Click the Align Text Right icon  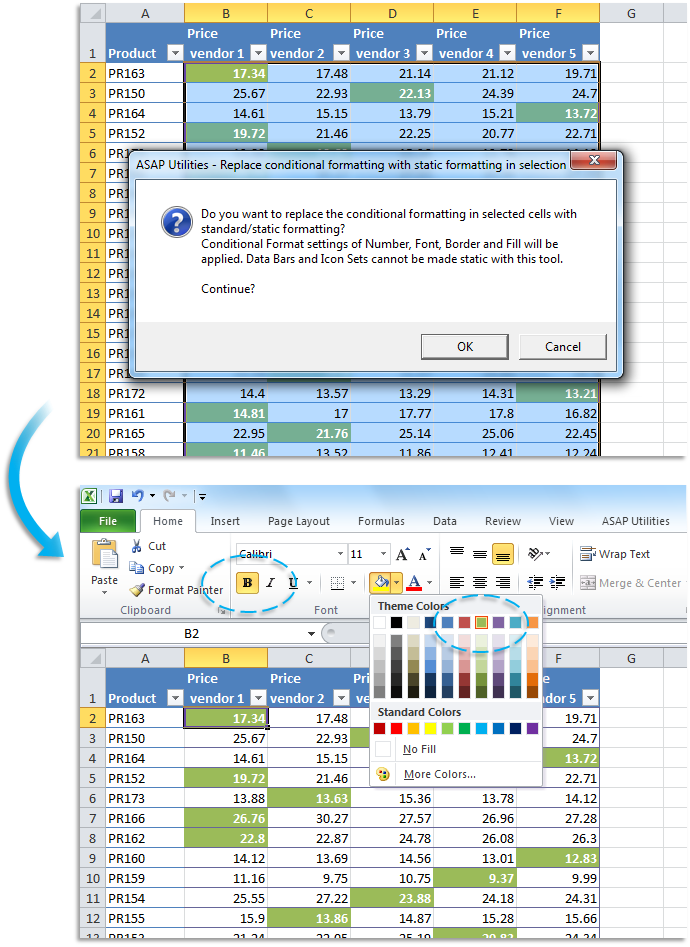tap(503, 583)
